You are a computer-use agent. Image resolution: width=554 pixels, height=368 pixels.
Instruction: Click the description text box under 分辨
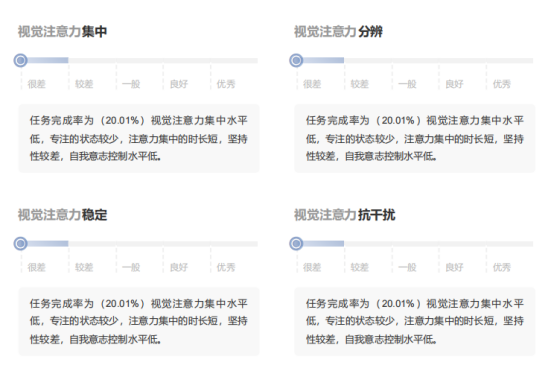(x=414, y=138)
